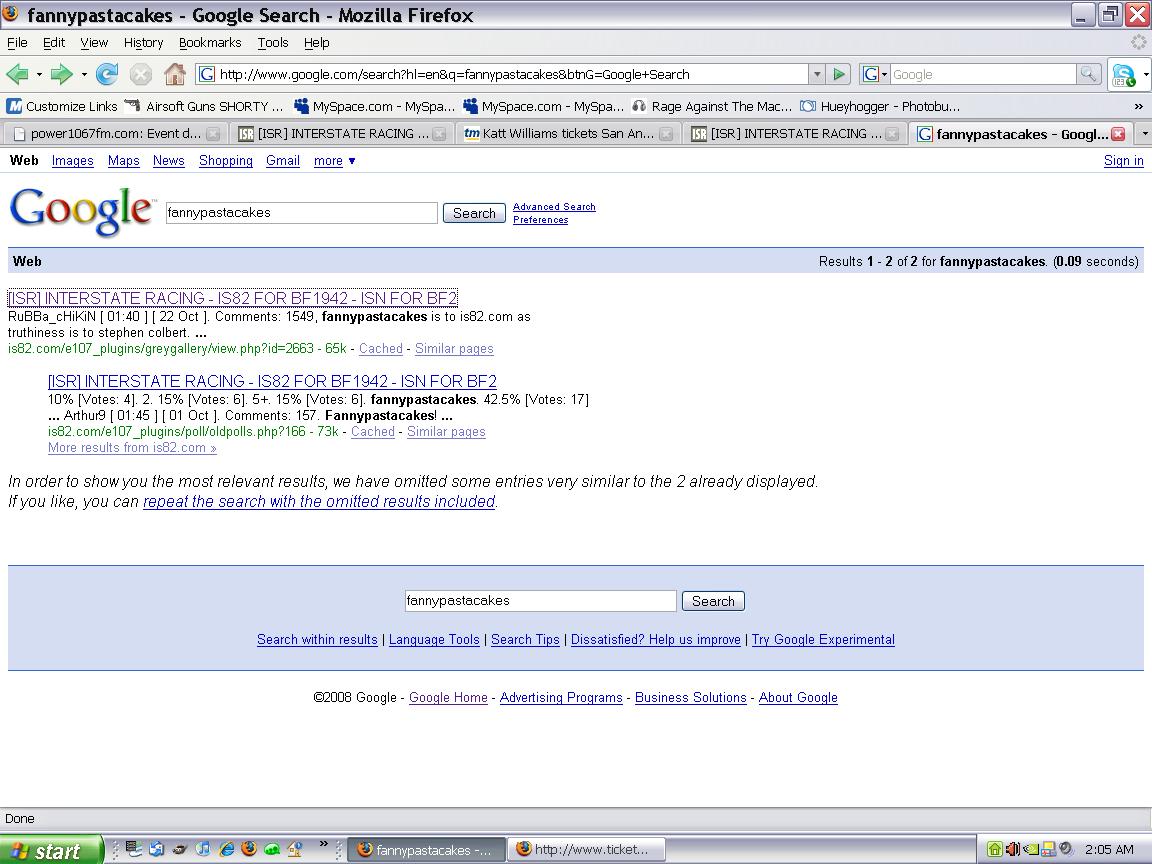Image resolution: width=1152 pixels, height=864 pixels.
Task: Open the Edit menu
Action: (54, 43)
